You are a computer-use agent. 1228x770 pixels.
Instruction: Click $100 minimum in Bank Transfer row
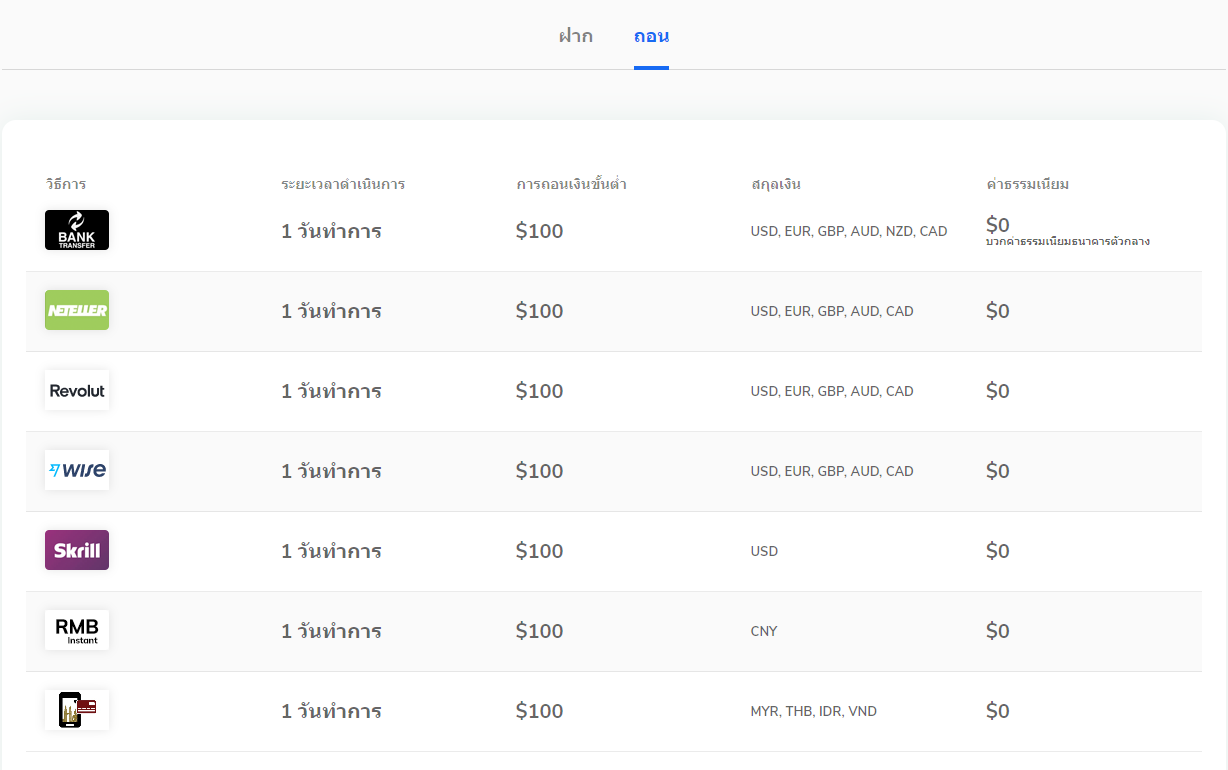point(540,231)
